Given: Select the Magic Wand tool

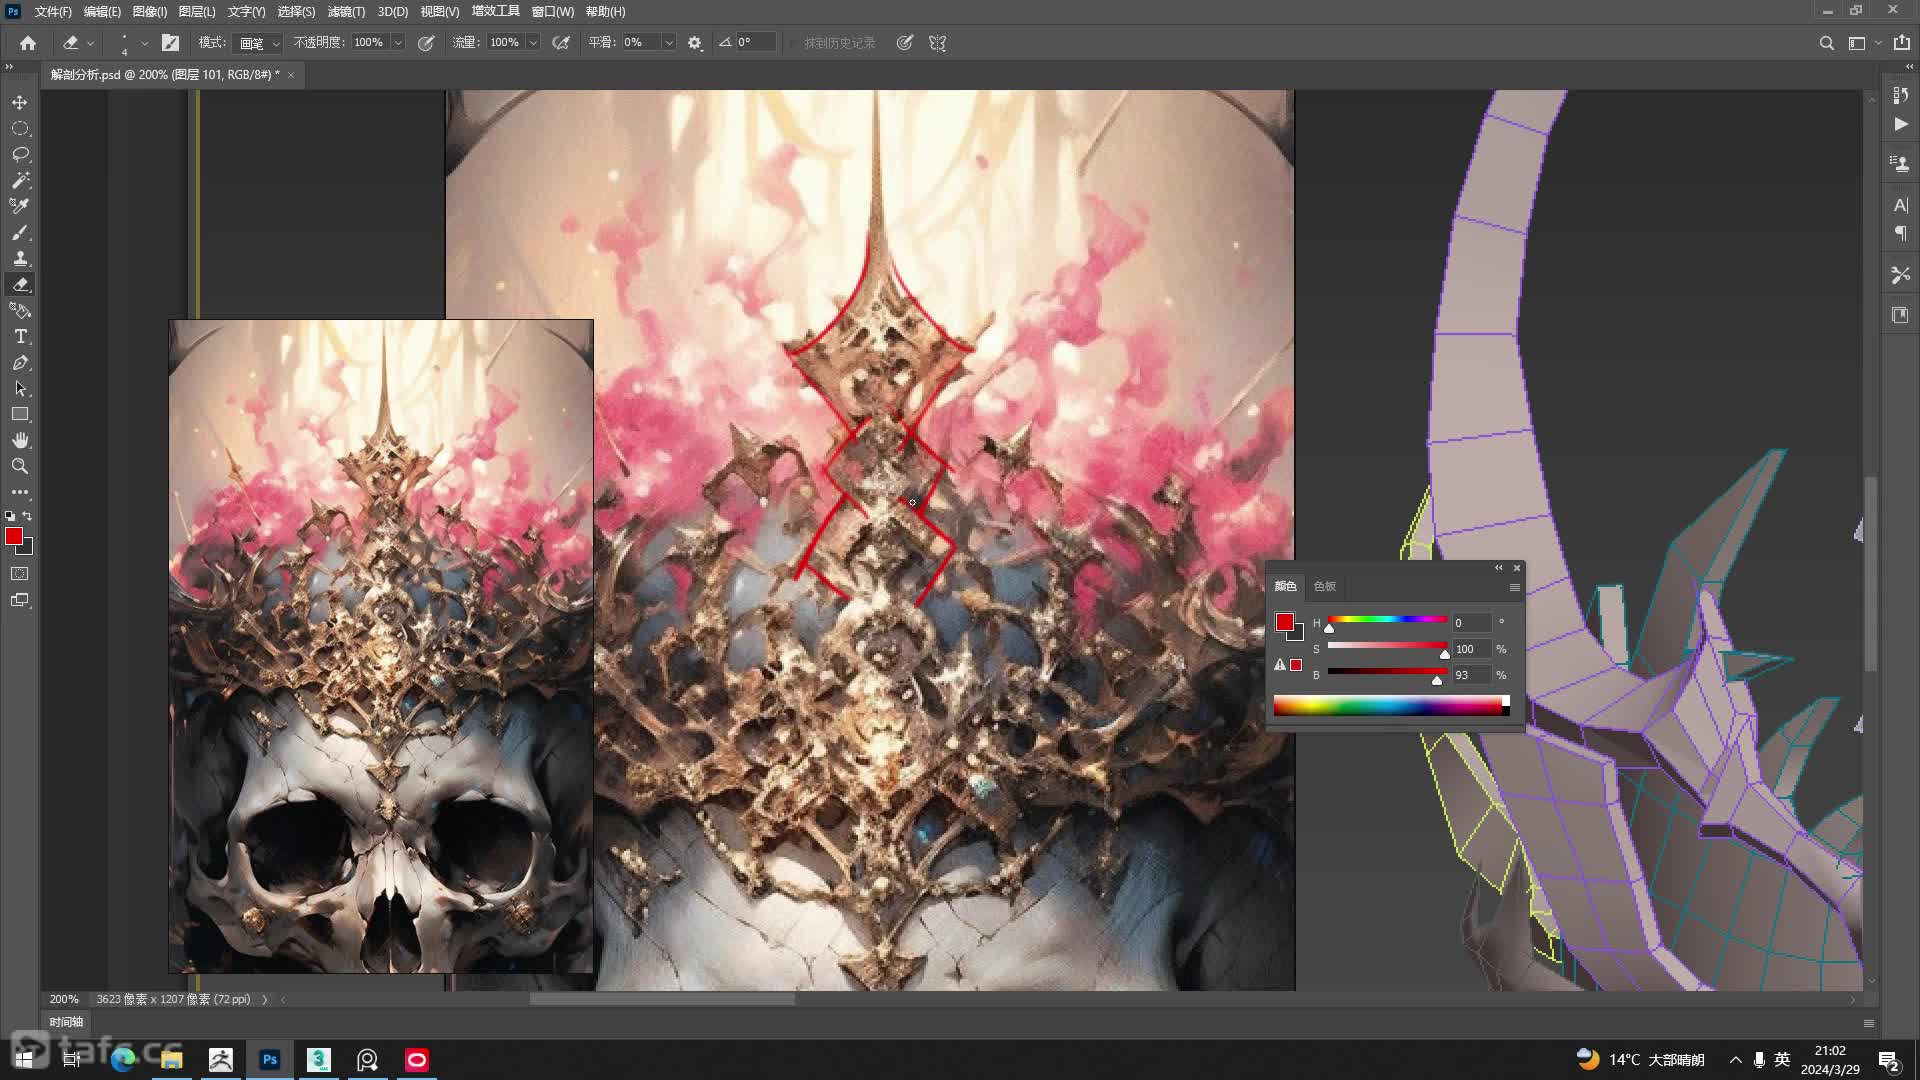Looking at the screenshot, I should (x=20, y=180).
